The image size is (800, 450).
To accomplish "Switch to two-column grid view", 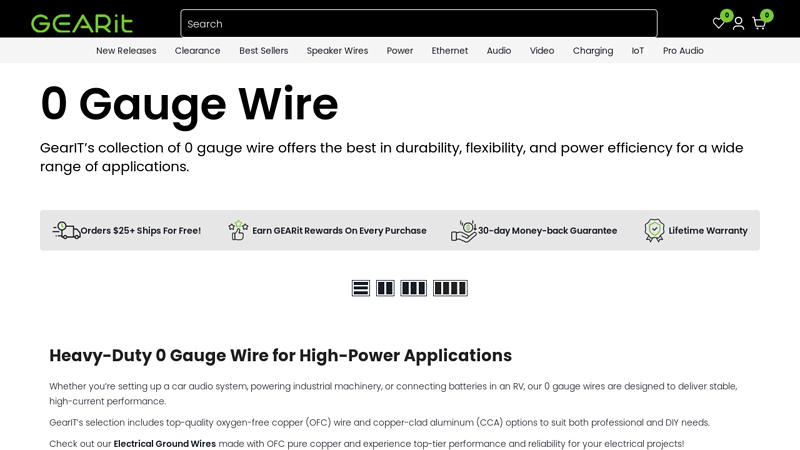I will pos(385,288).
